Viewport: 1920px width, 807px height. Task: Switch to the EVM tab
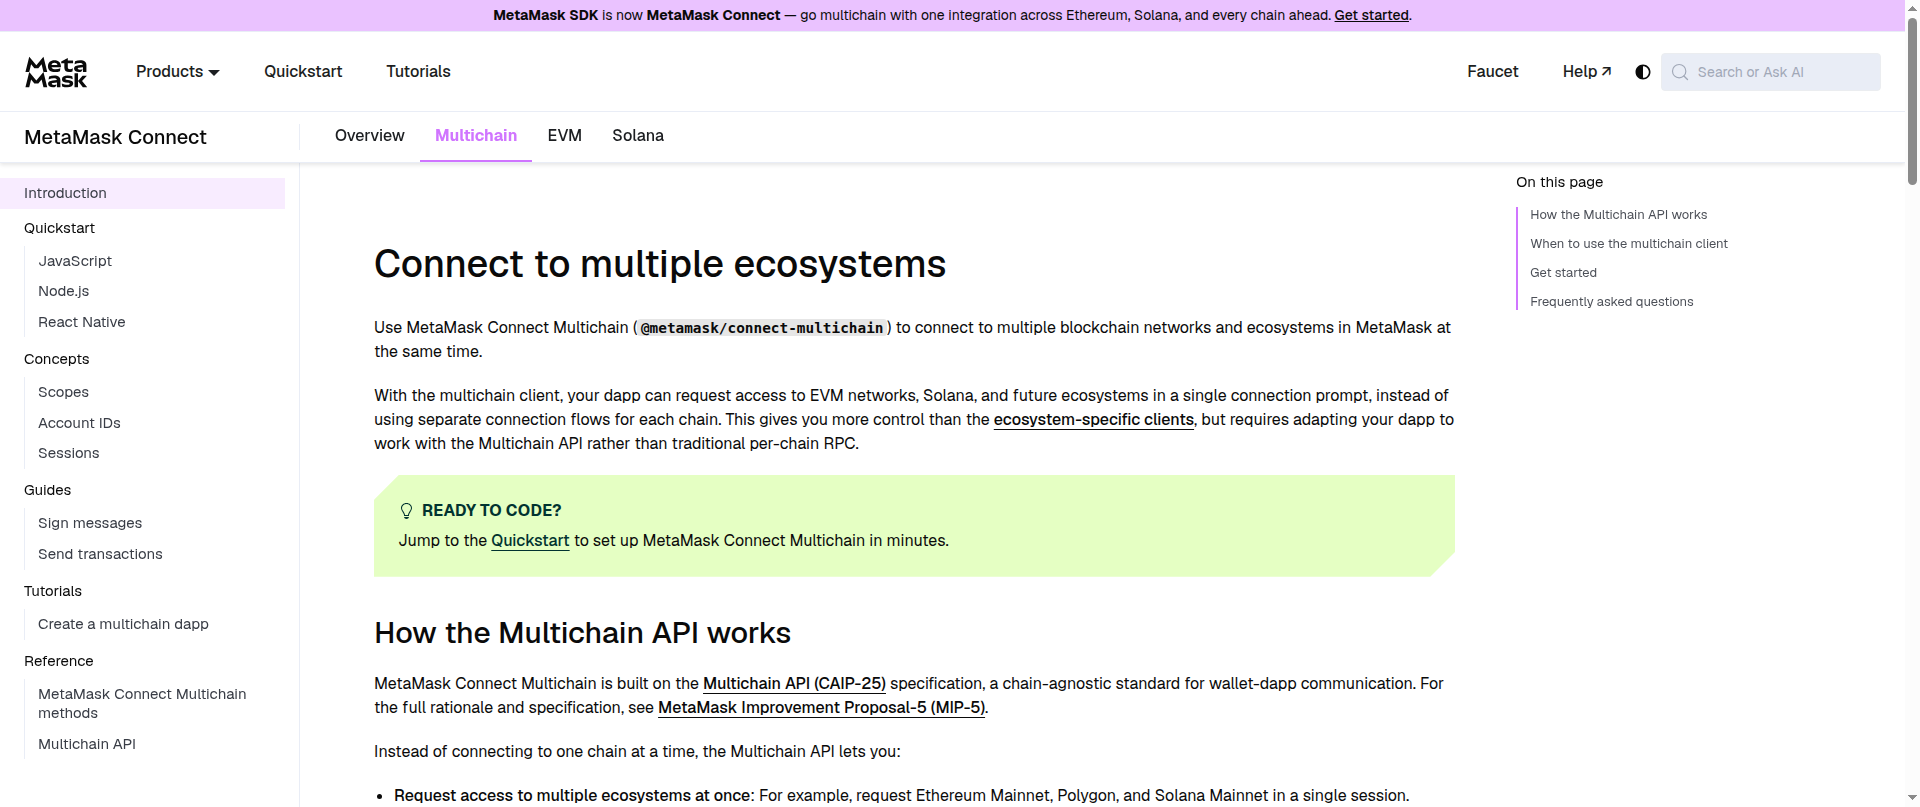coord(564,136)
